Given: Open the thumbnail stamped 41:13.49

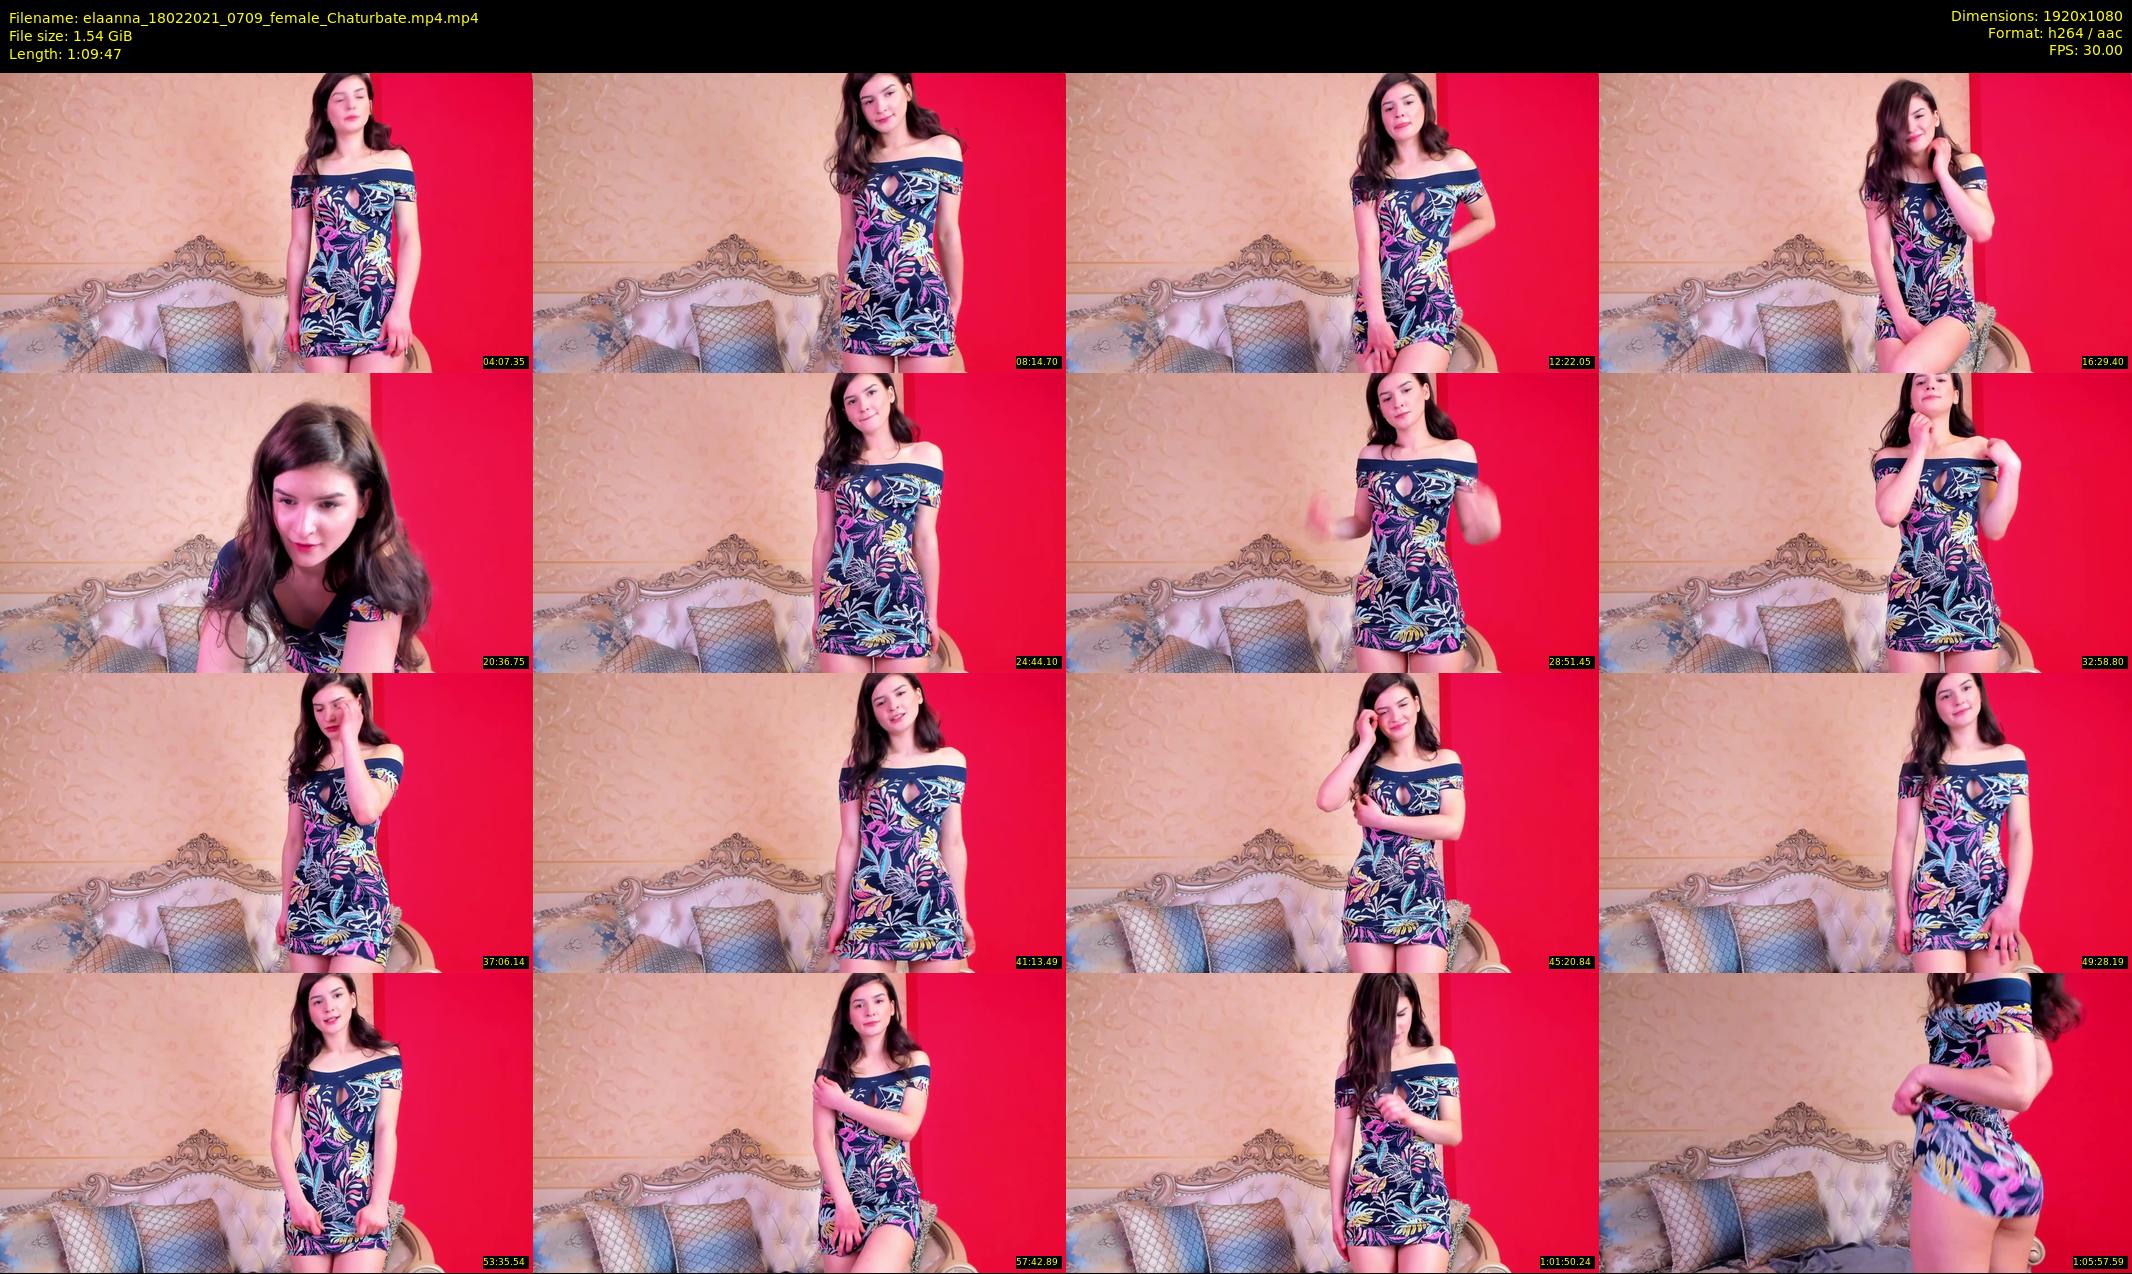Looking at the screenshot, I should pos(799,822).
